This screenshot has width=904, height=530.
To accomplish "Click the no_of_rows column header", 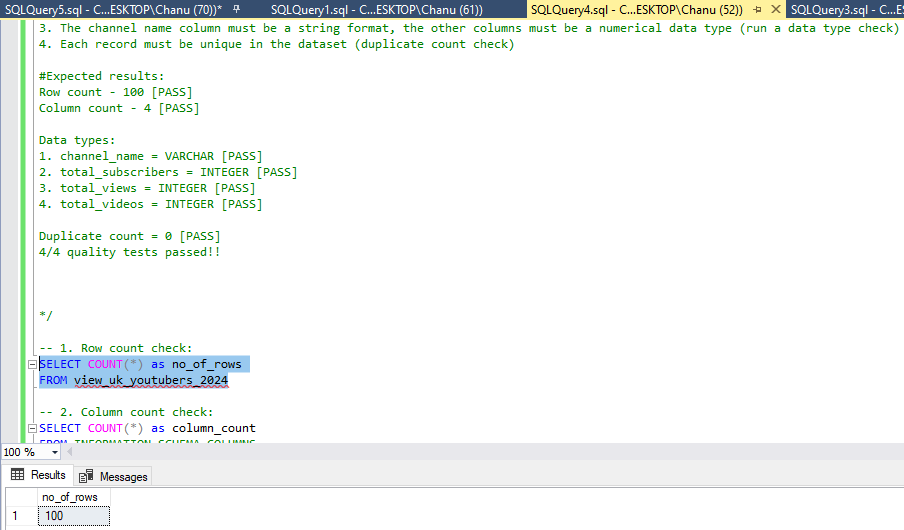I will pos(74,497).
